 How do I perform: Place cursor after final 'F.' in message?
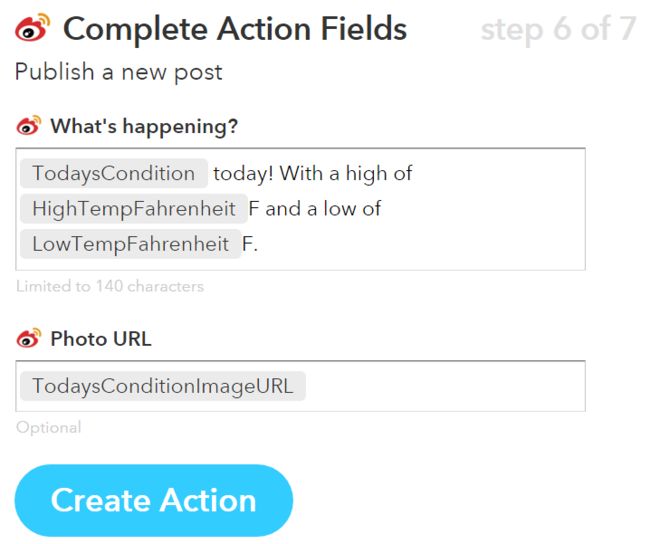(259, 244)
